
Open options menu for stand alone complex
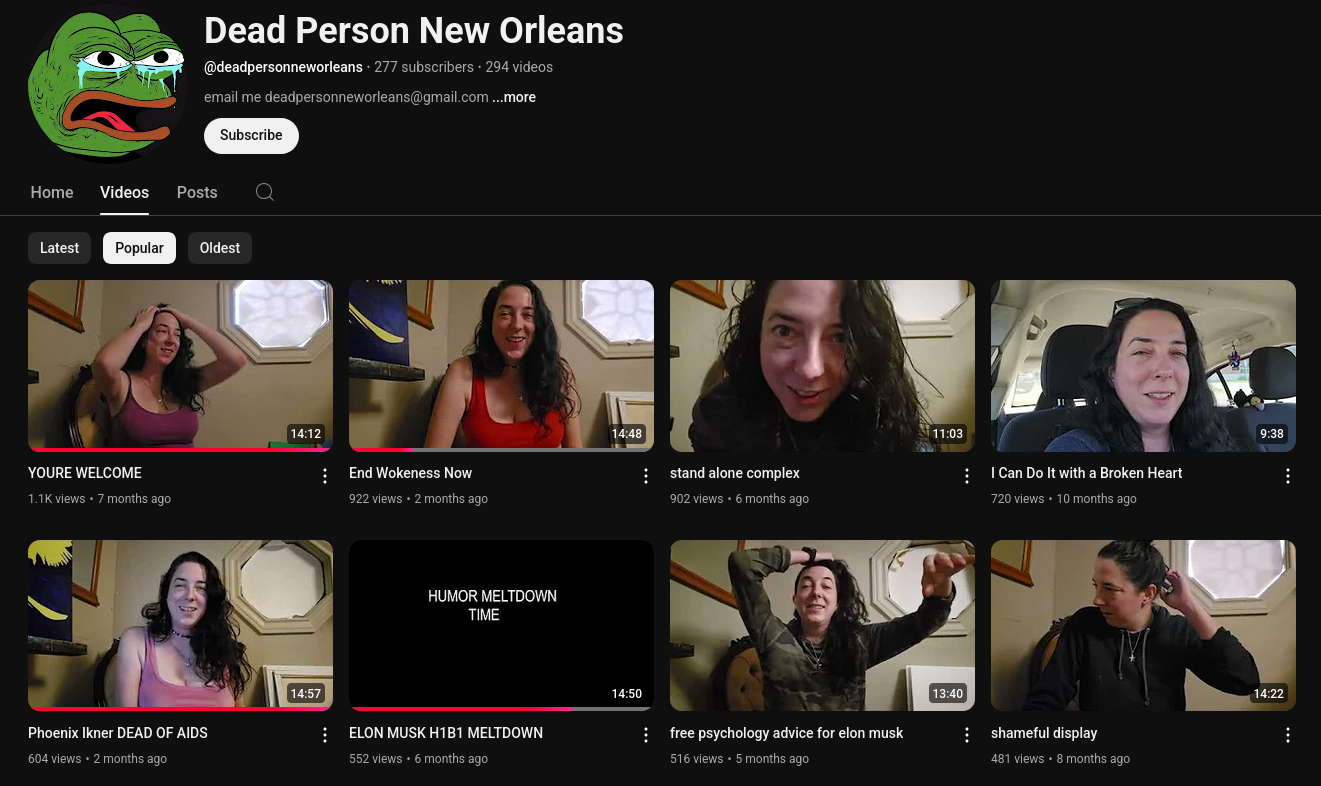(967, 476)
